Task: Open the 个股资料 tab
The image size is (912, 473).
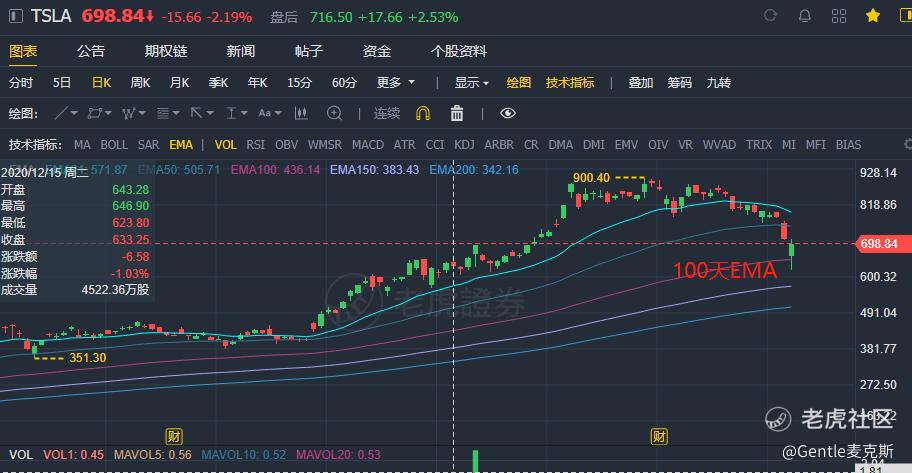Action: pos(459,51)
